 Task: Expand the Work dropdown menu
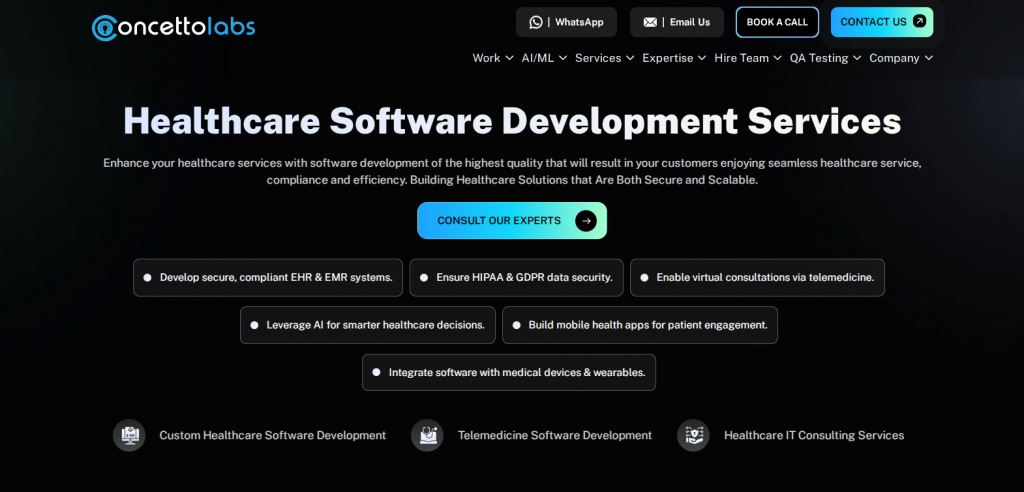click(493, 58)
